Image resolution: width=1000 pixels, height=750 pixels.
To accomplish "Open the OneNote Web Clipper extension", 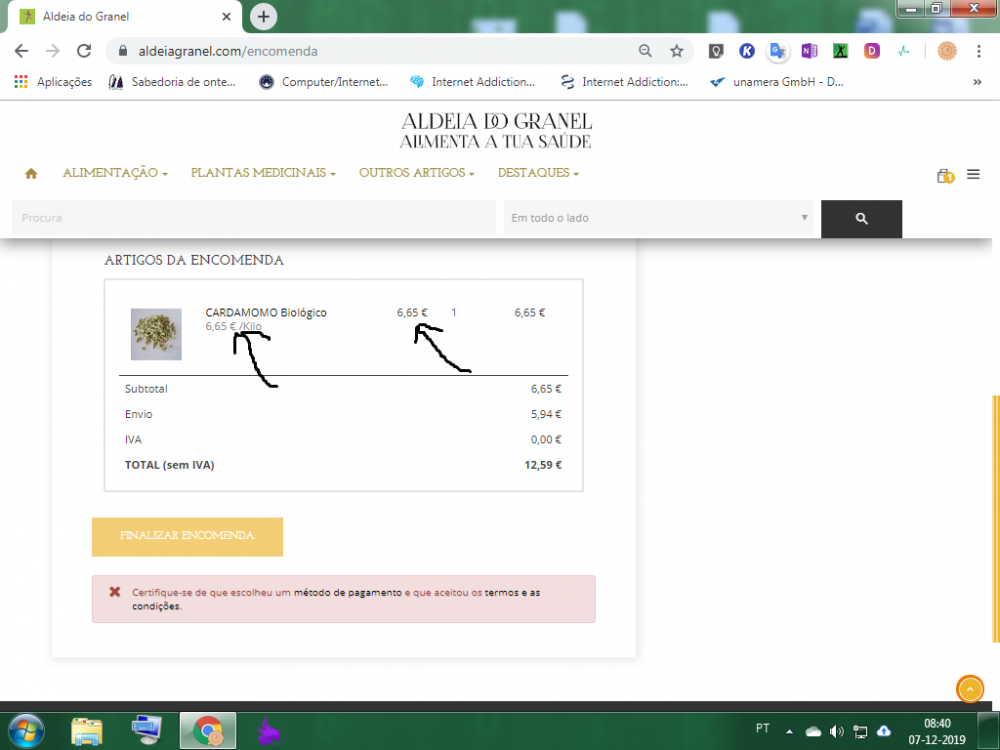I will pos(810,51).
